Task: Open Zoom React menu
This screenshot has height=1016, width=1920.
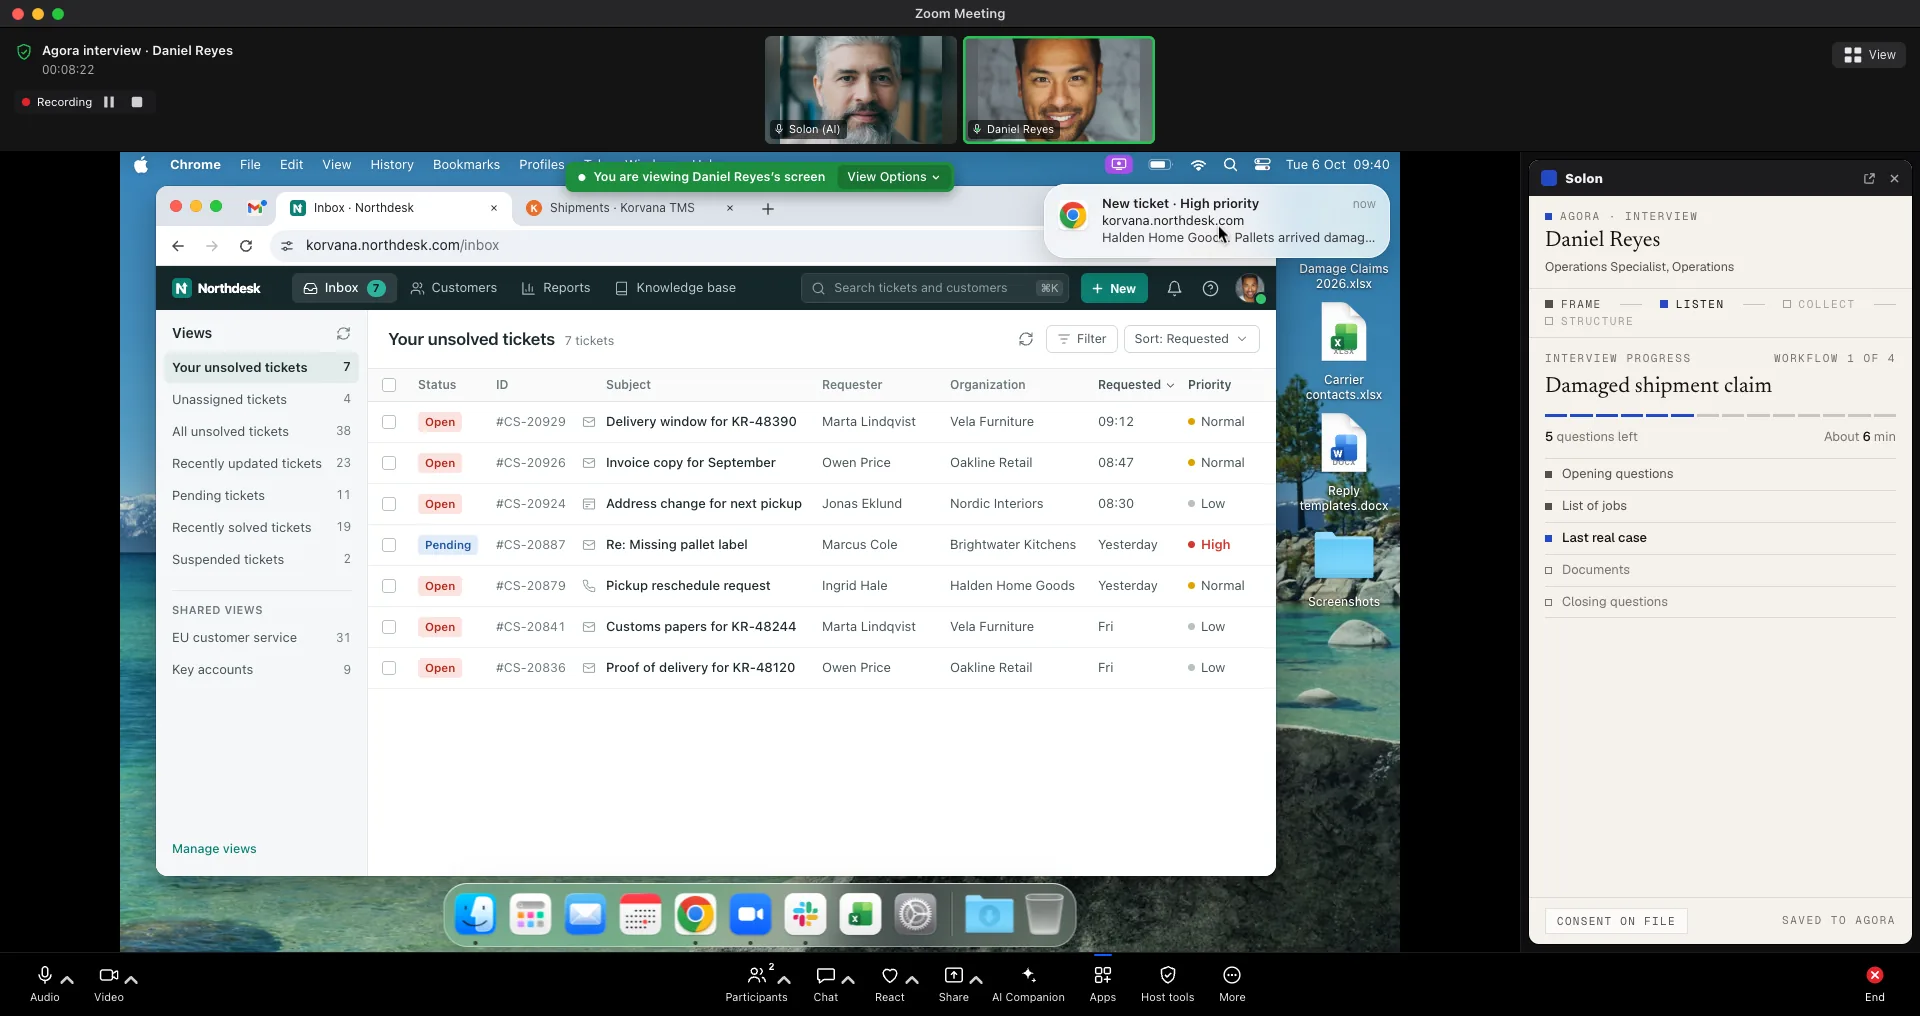Action: (x=889, y=983)
